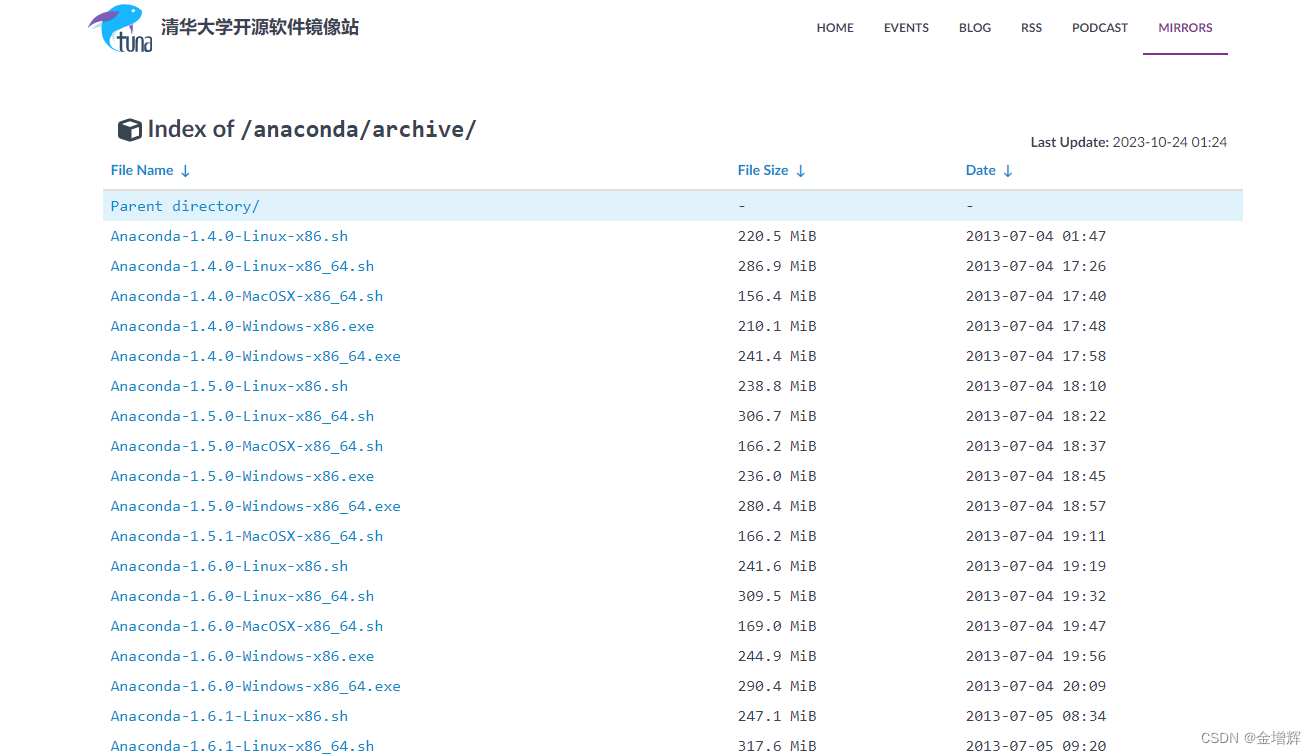
Task: Click the date 2013-07-04 17:40
Action: [1036, 296]
